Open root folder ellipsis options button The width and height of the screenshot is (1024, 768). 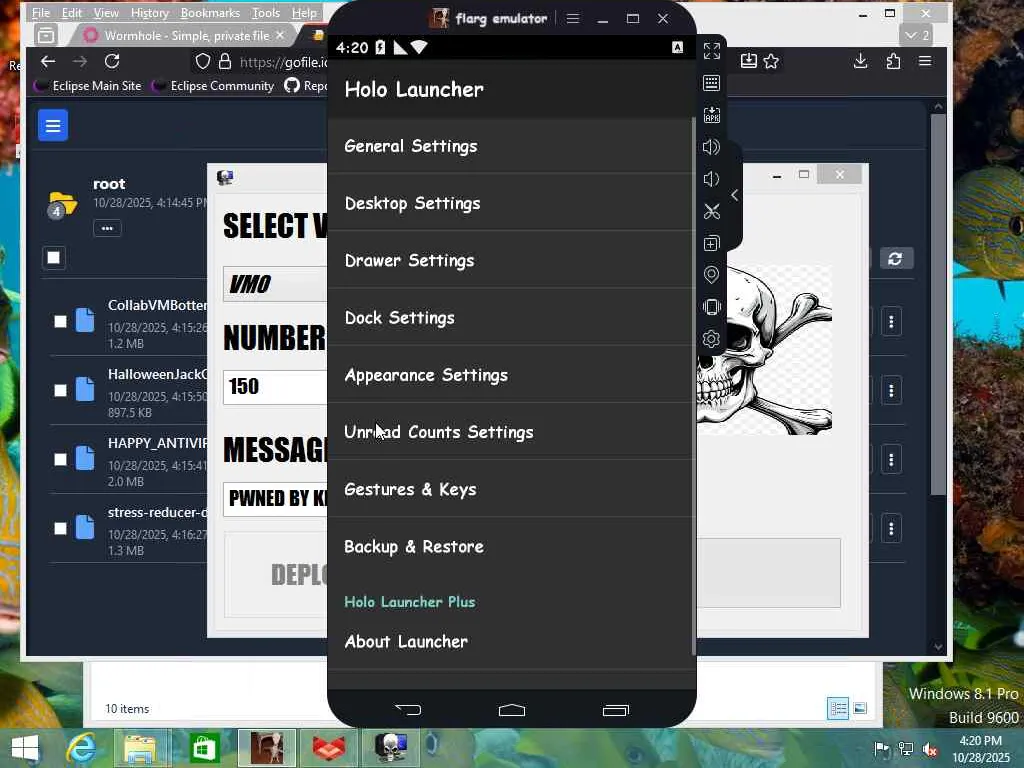[107, 228]
